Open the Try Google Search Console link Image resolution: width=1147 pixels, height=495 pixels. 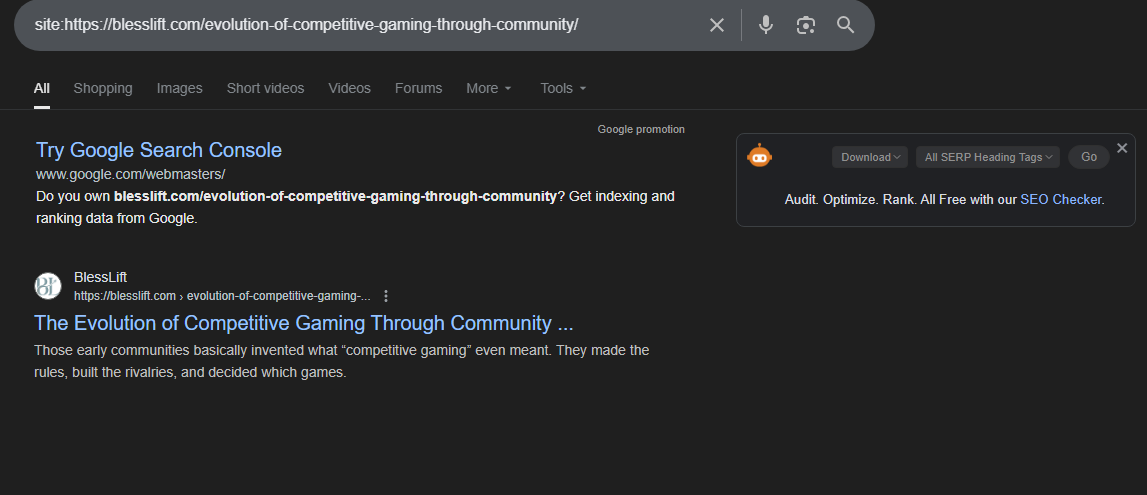click(159, 150)
